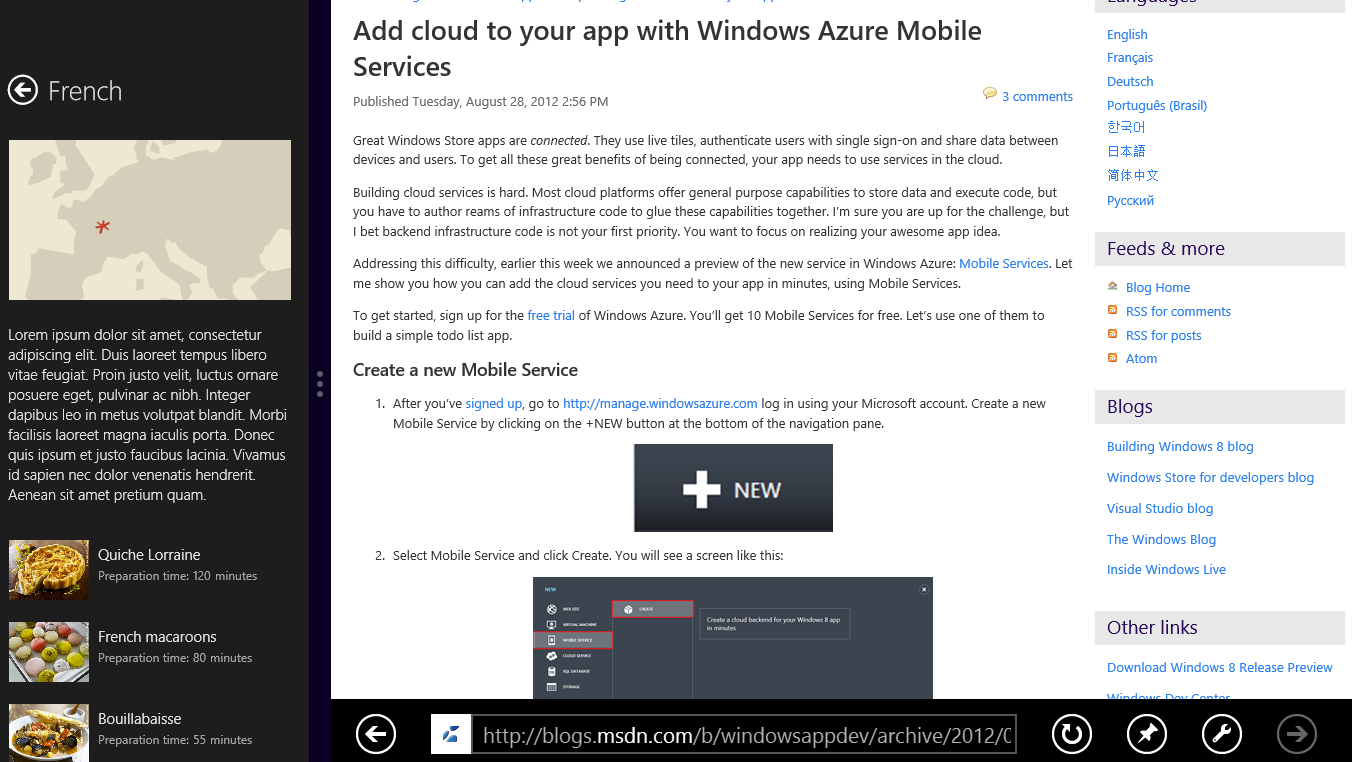Visit Windows Store for developers blog

(1210, 478)
